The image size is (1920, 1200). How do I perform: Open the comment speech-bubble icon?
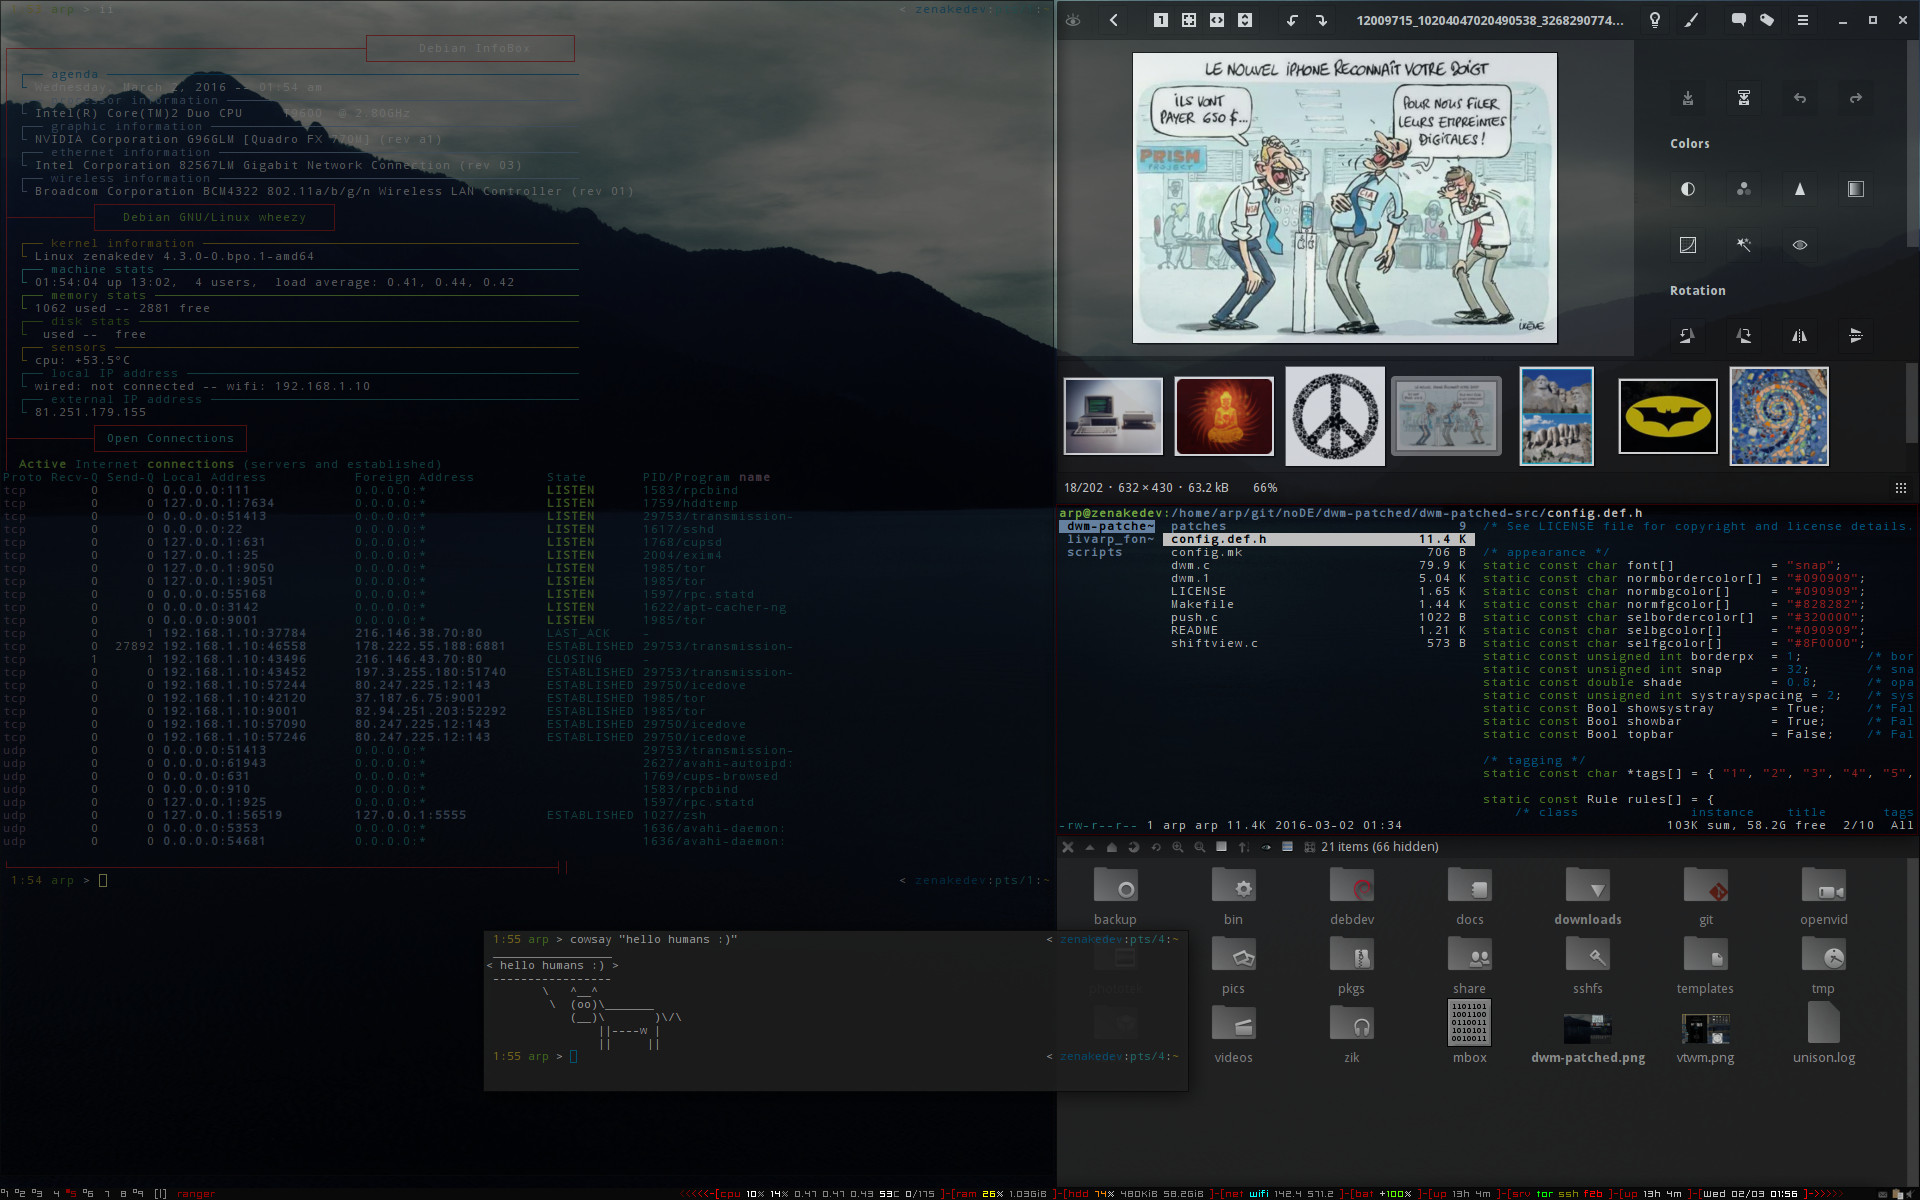point(1738,20)
